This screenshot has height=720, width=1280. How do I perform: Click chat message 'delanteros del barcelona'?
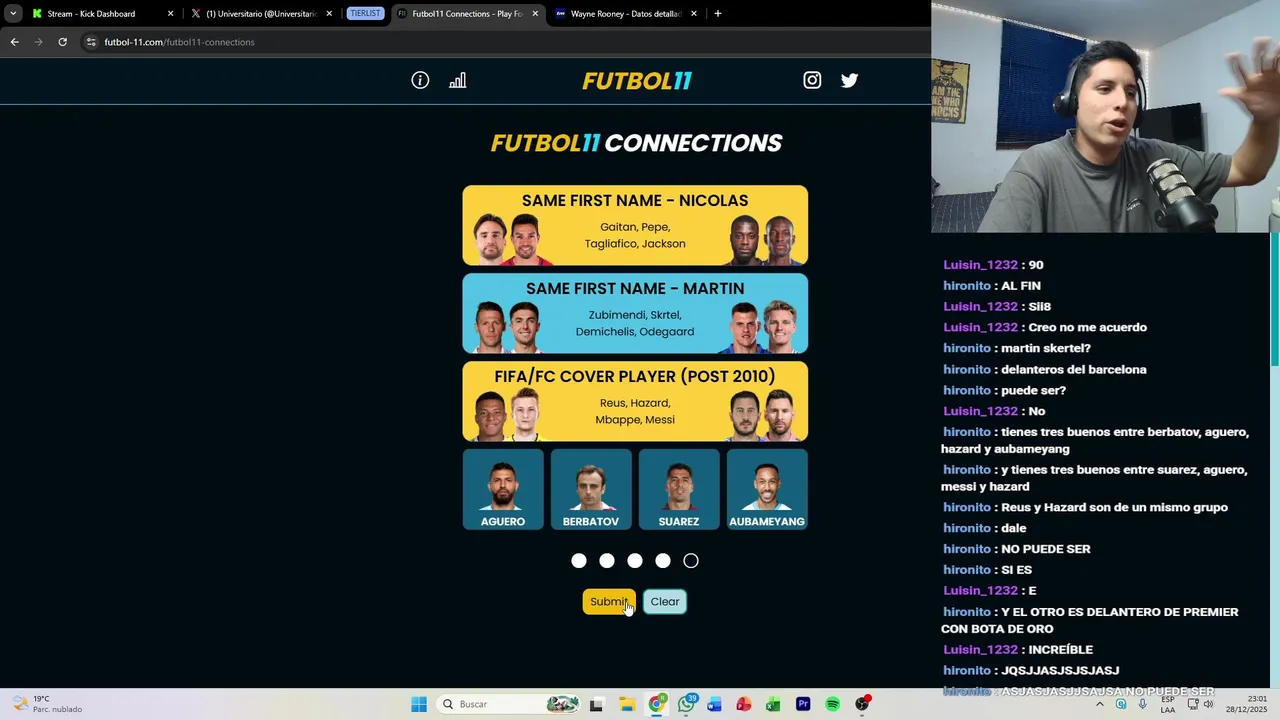coord(1074,369)
